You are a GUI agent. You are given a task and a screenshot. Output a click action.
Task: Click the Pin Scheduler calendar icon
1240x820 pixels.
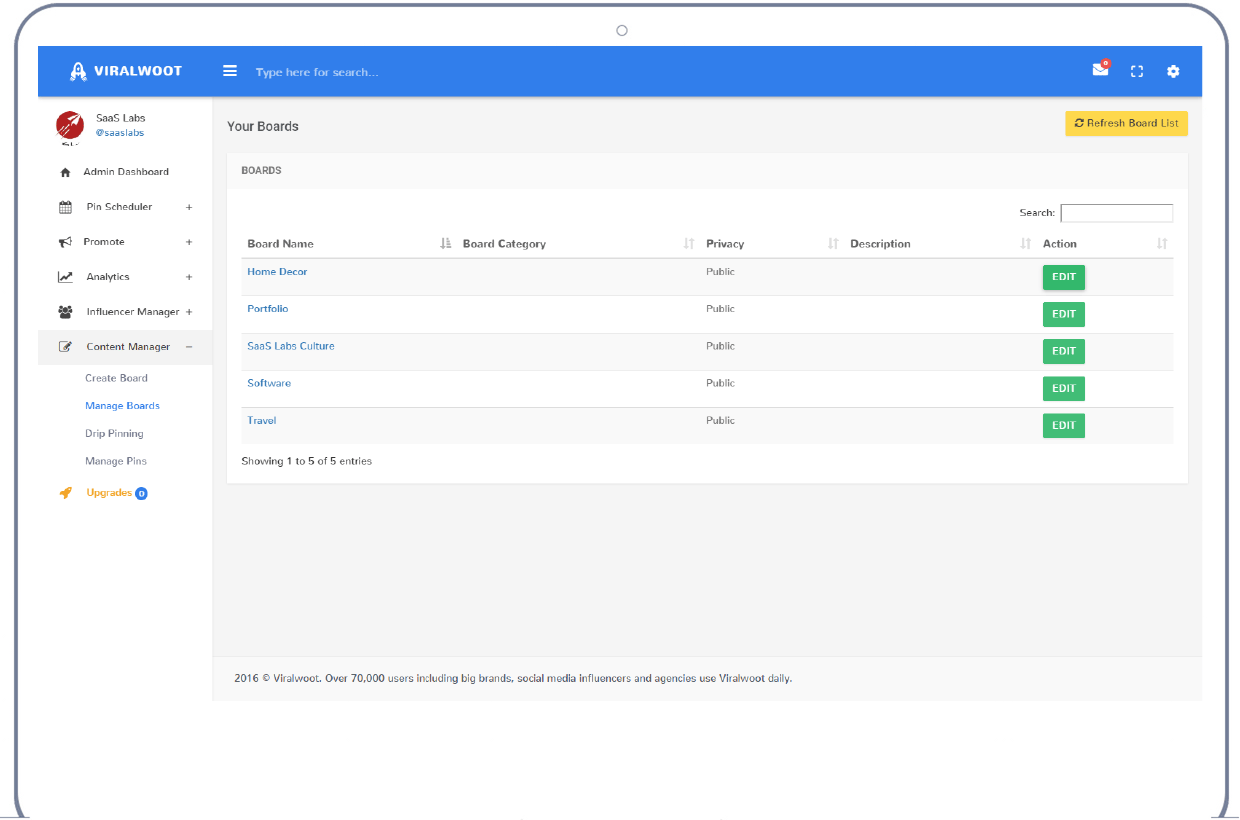[65, 207]
